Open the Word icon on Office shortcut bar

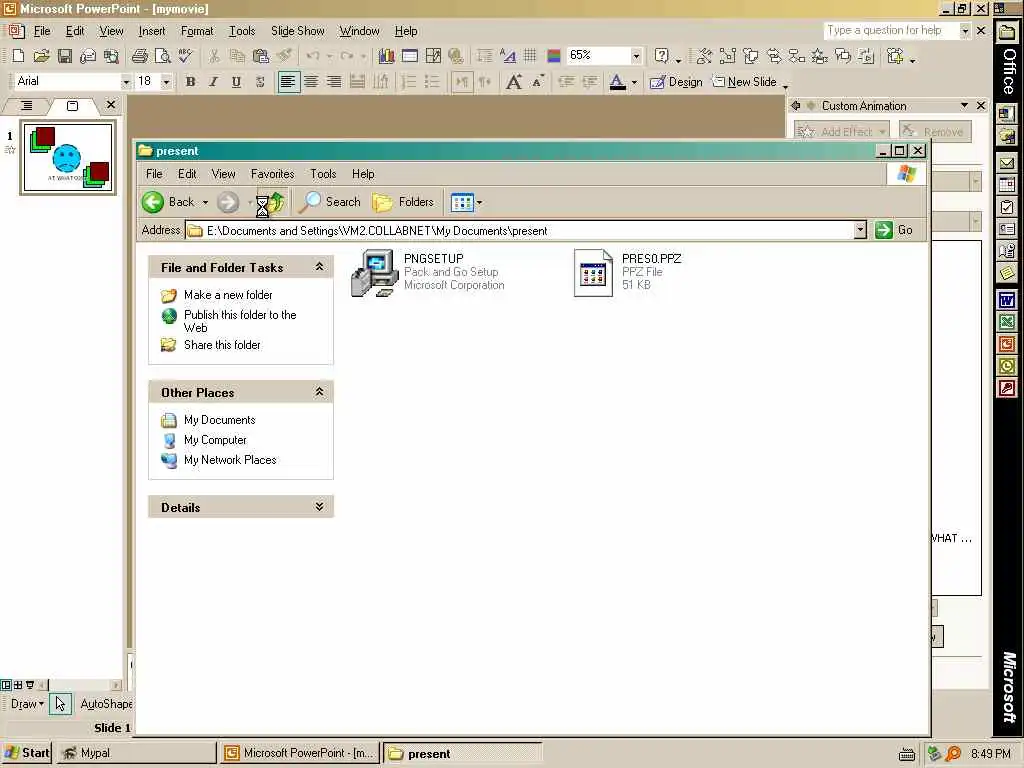1006,300
